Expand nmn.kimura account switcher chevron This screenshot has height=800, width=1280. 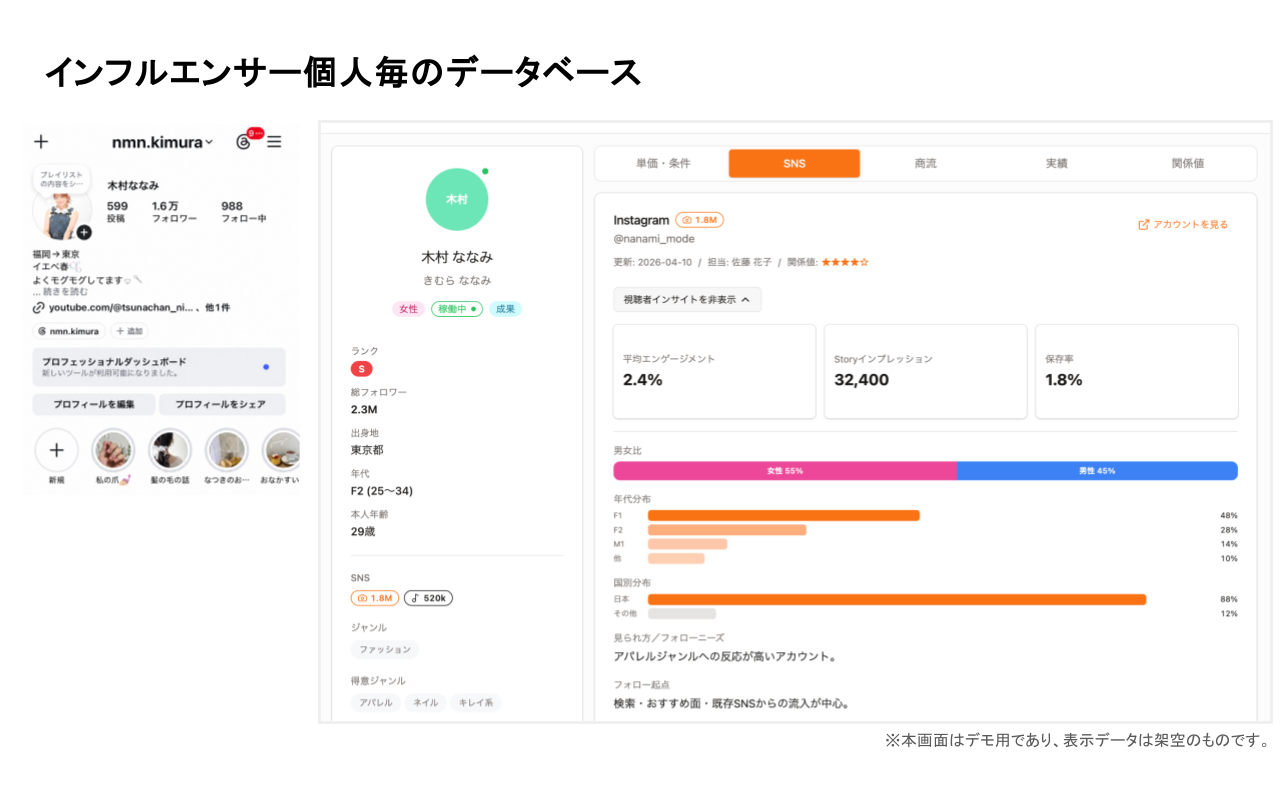[x=209, y=143]
